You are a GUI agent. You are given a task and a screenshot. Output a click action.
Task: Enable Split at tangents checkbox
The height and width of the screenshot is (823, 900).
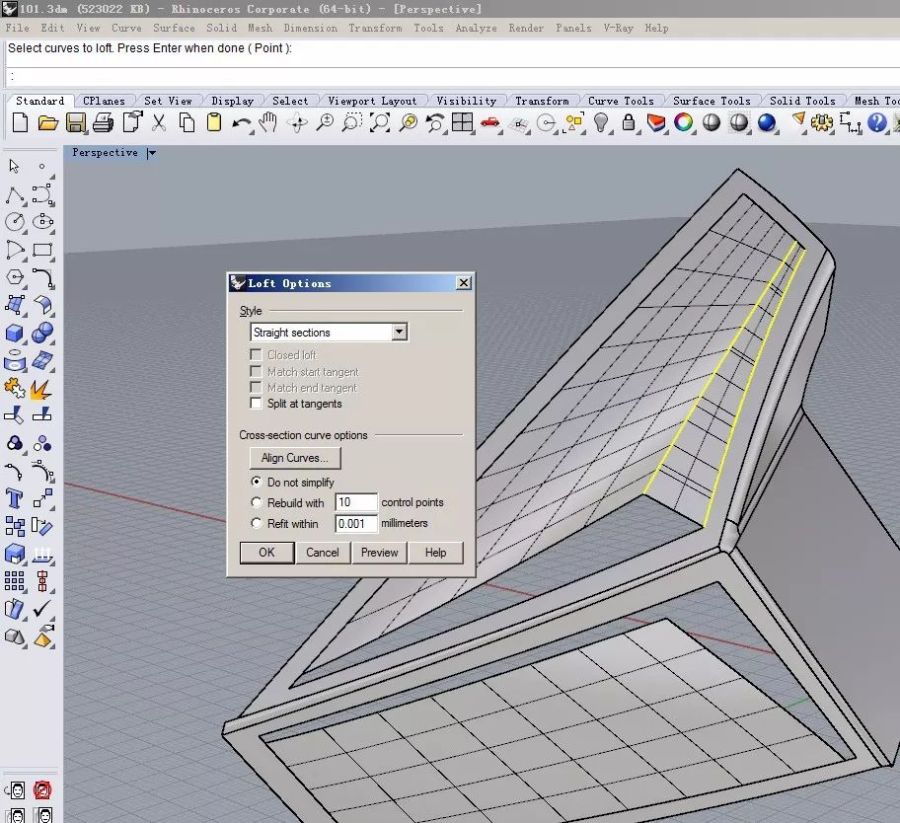[257, 404]
